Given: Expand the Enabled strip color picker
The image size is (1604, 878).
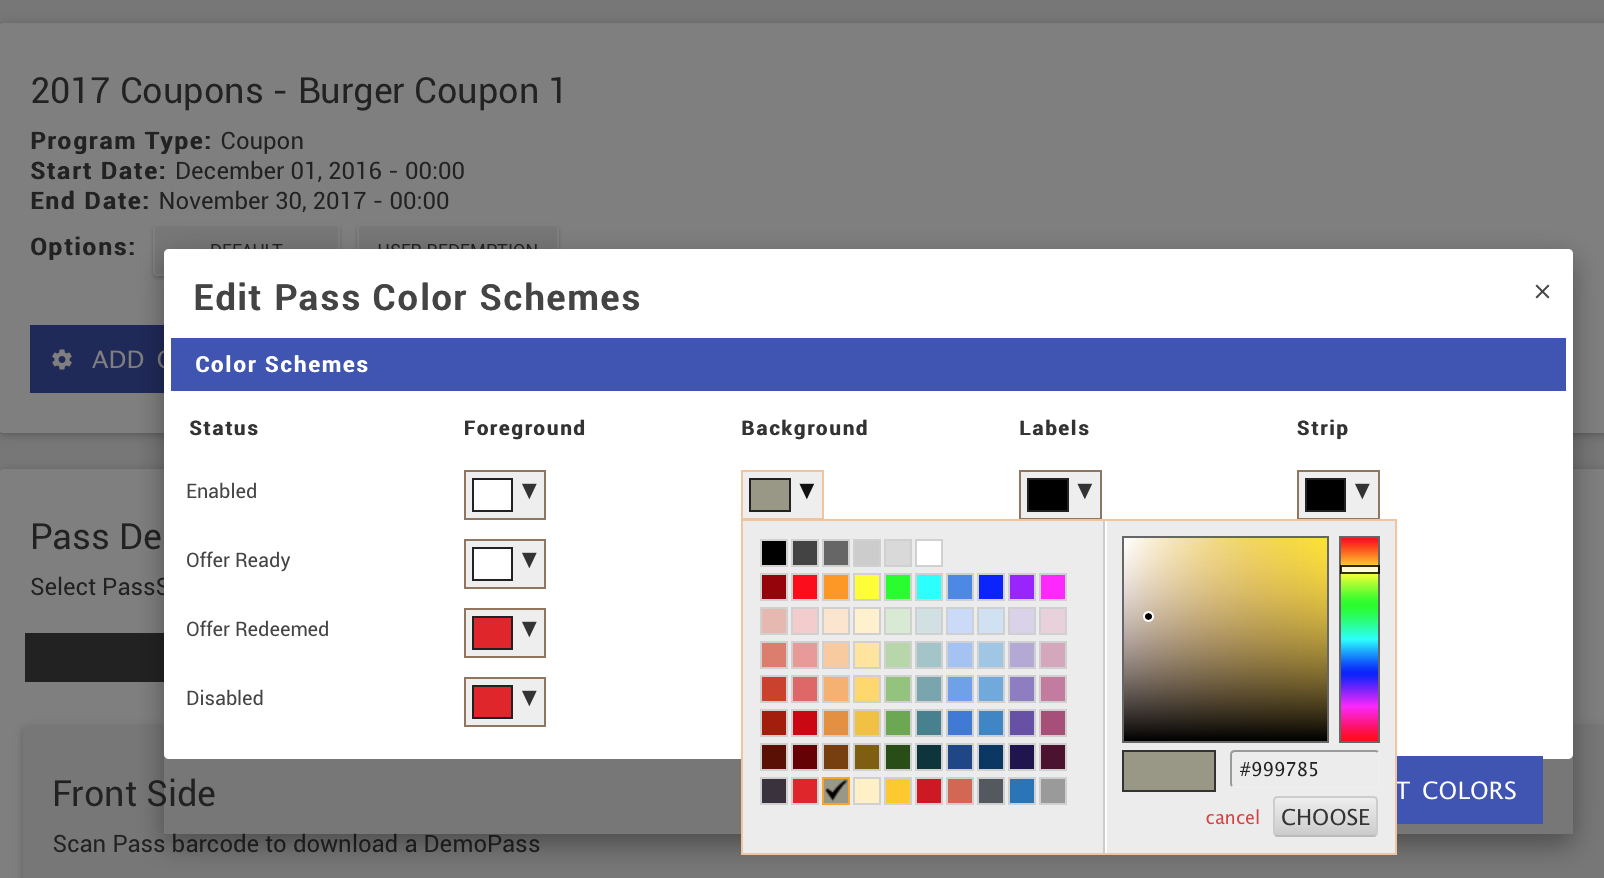Looking at the screenshot, I should [x=1337, y=494].
